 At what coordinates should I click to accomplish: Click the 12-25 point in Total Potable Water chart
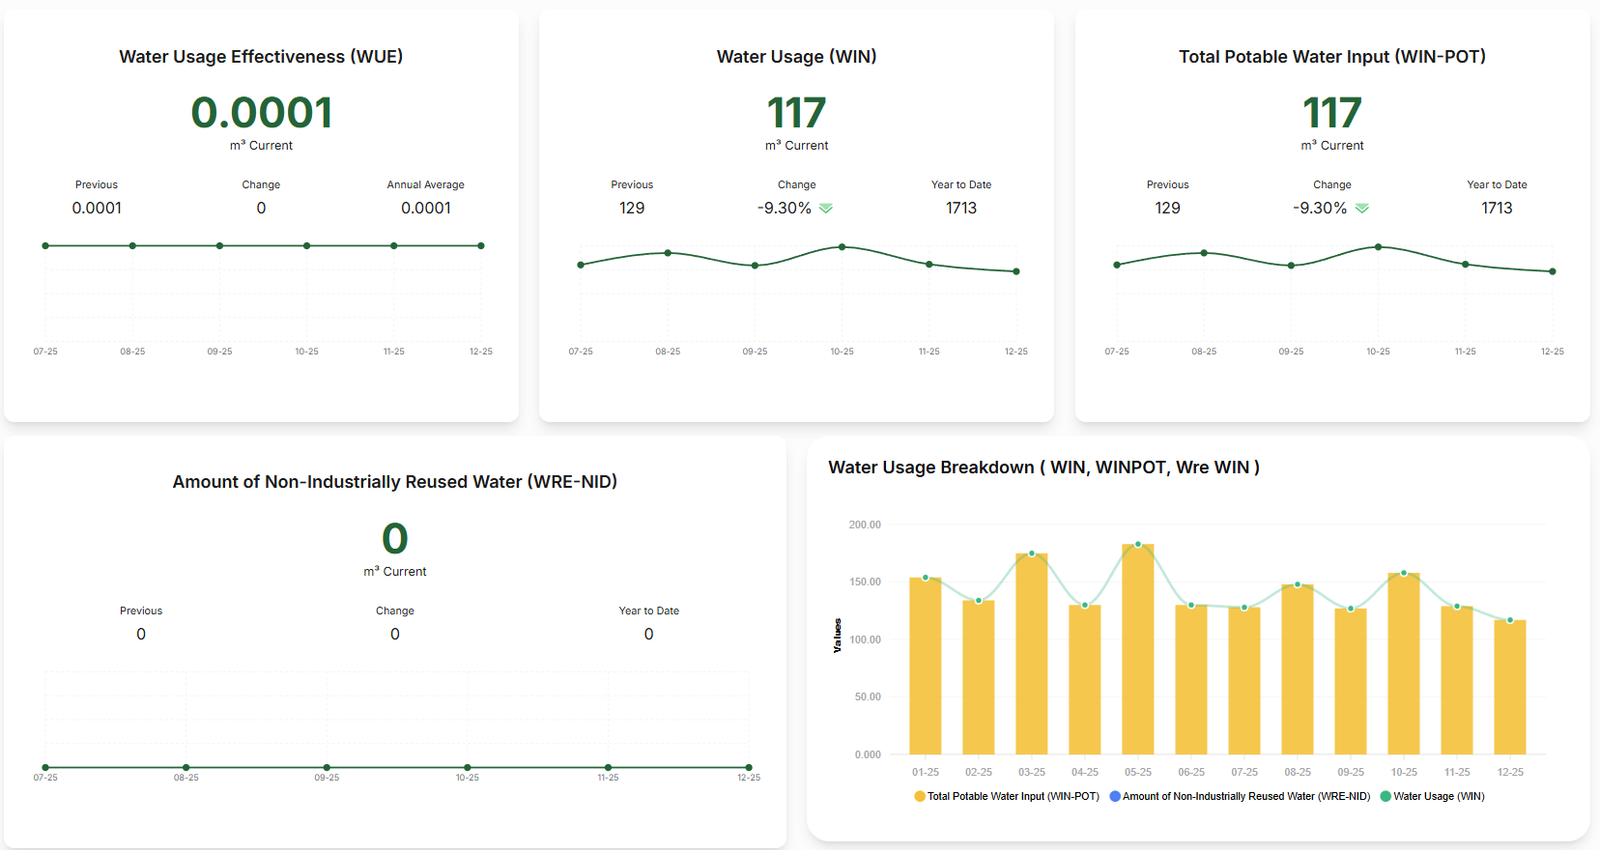coord(1552,271)
